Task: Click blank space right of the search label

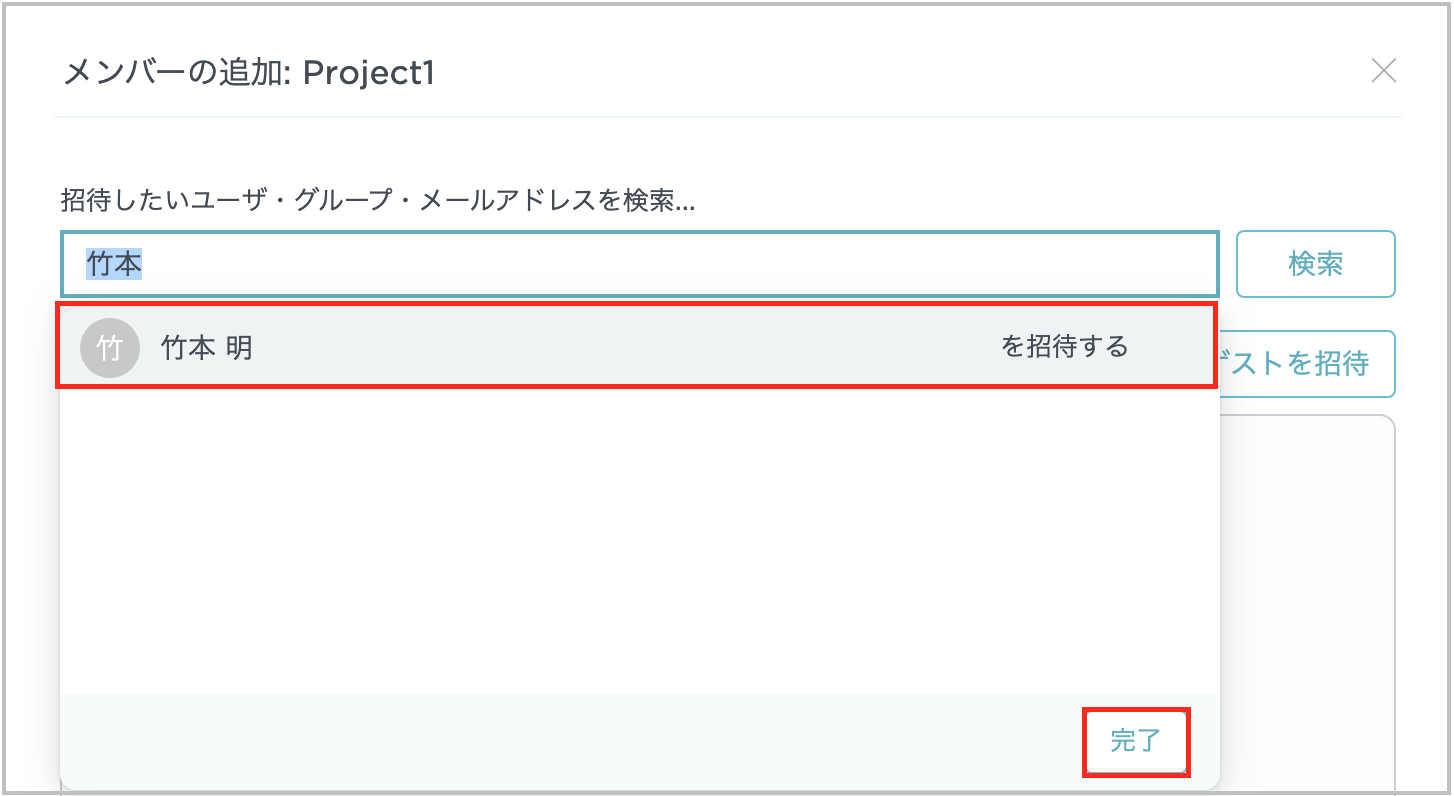Action: pyautogui.click(x=1000, y=201)
